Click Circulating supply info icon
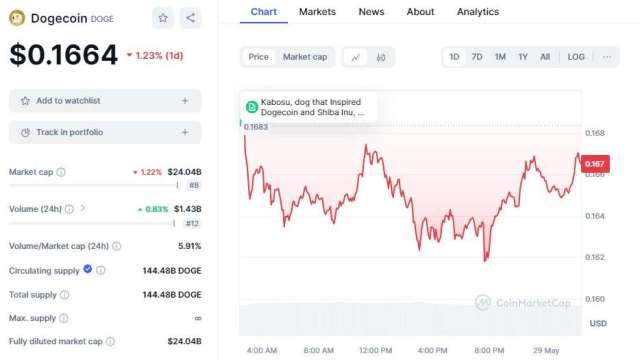Image resolution: width=640 pixels, height=360 pixels. (x=101, y=270)
